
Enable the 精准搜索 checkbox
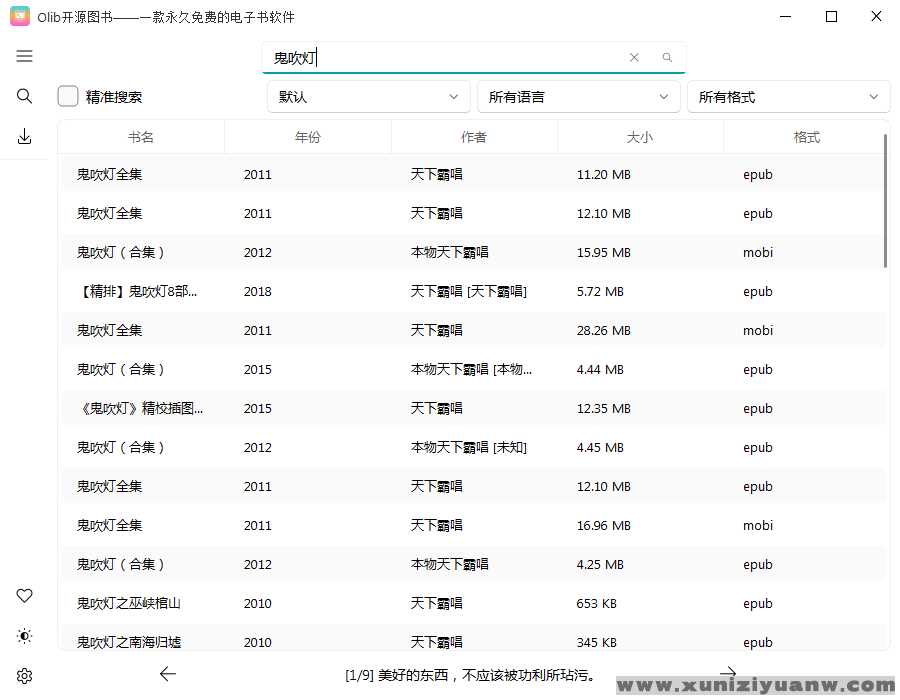coord(68,96)
